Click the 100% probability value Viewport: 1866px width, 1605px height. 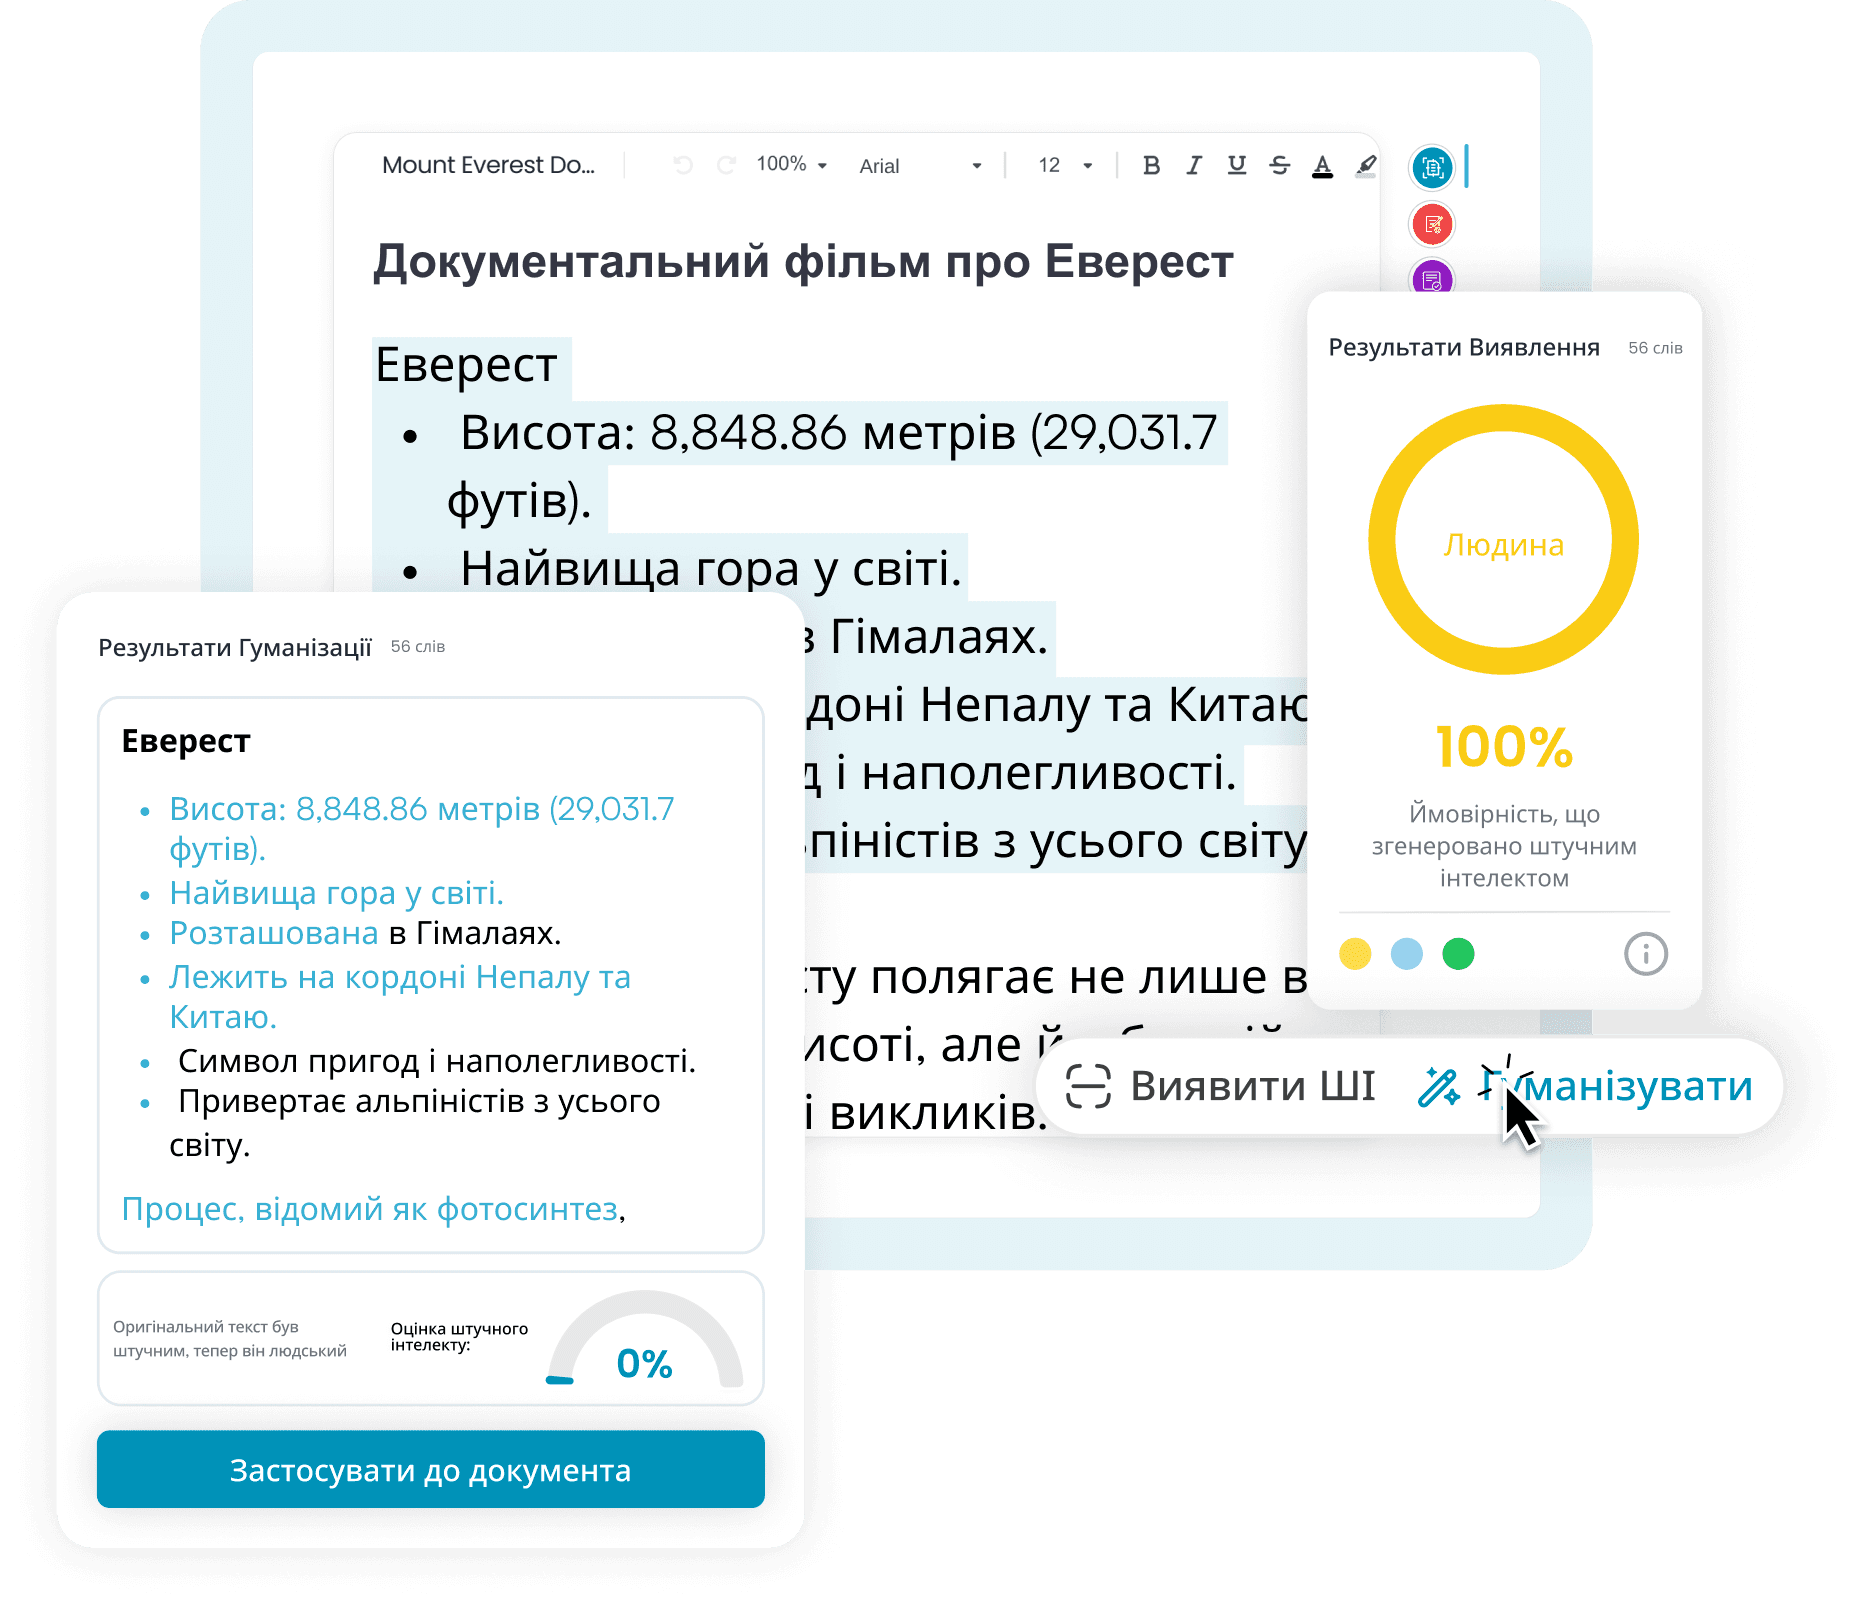pyautogui.click(x=1504, y=747)
